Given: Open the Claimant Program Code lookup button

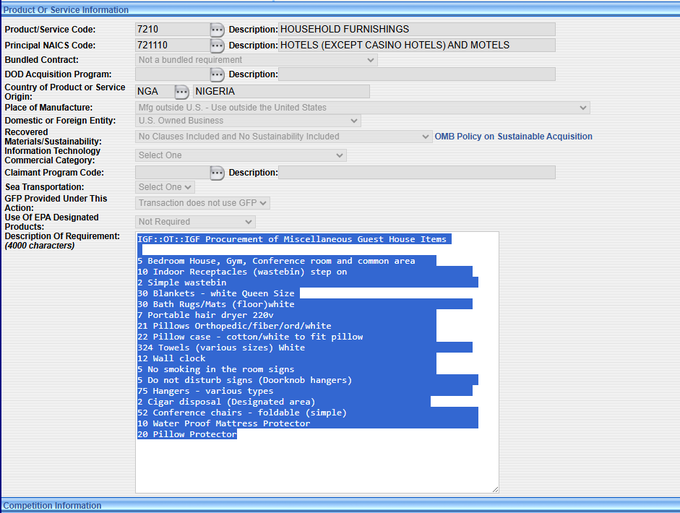Looking at the screenshot, I should tap(217, 173).
